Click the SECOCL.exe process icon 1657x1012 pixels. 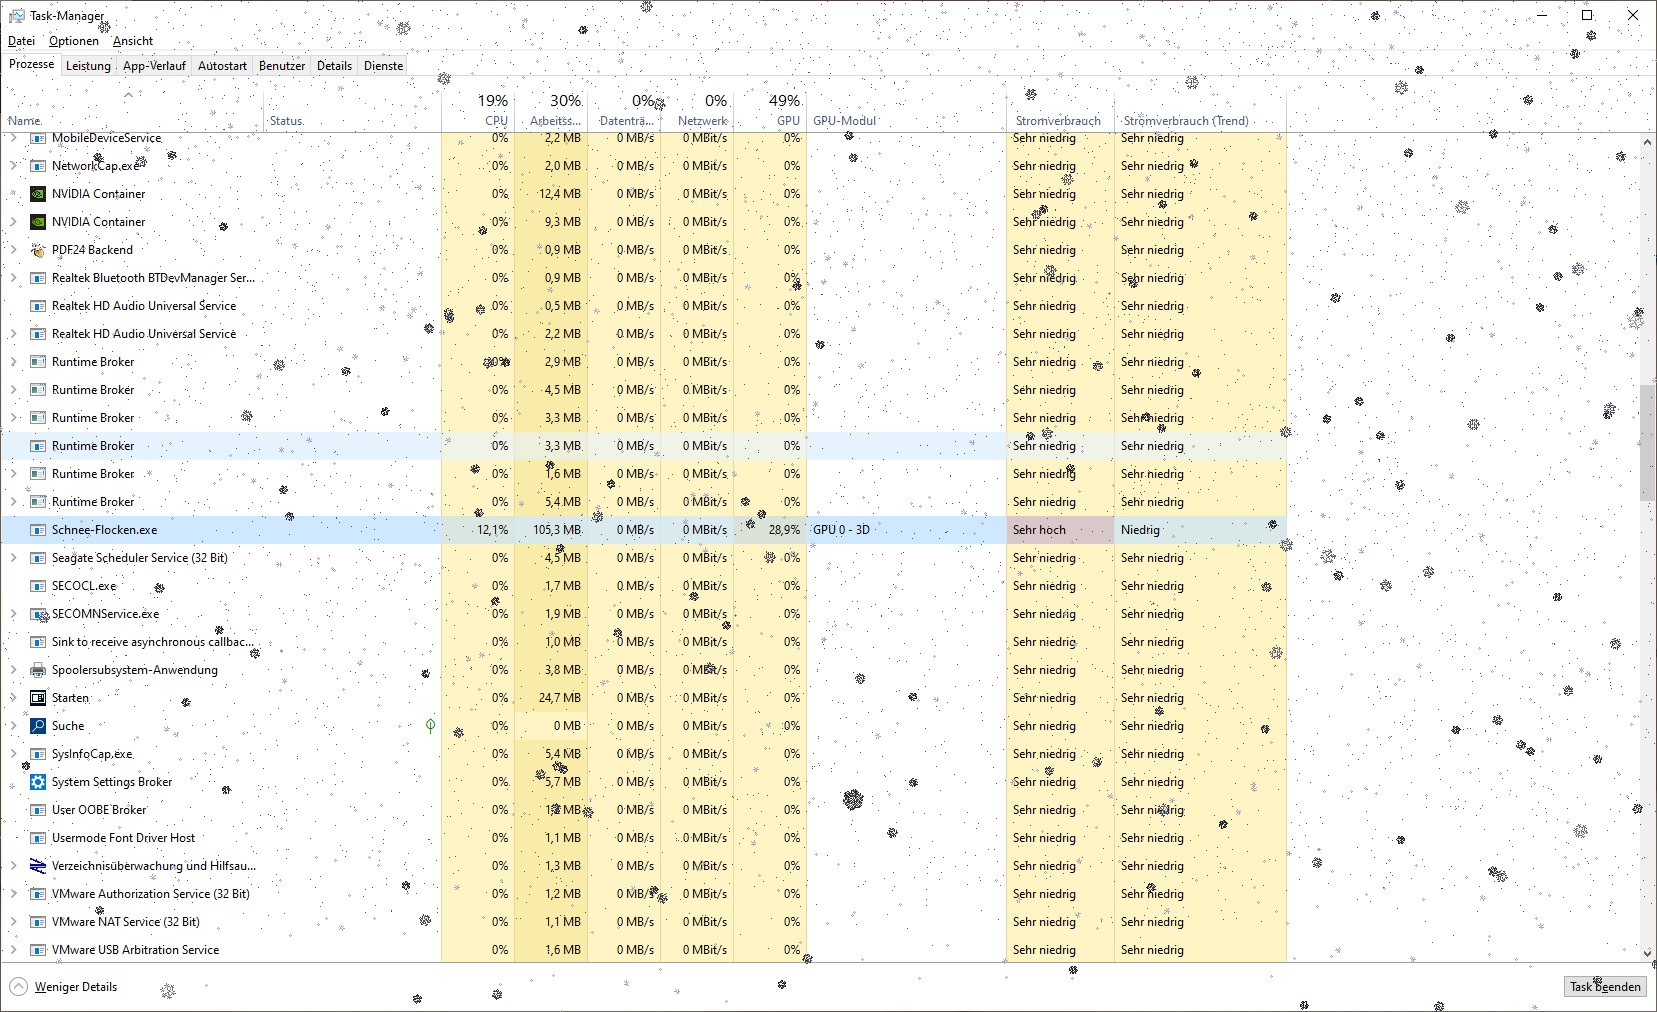(38, 586)
